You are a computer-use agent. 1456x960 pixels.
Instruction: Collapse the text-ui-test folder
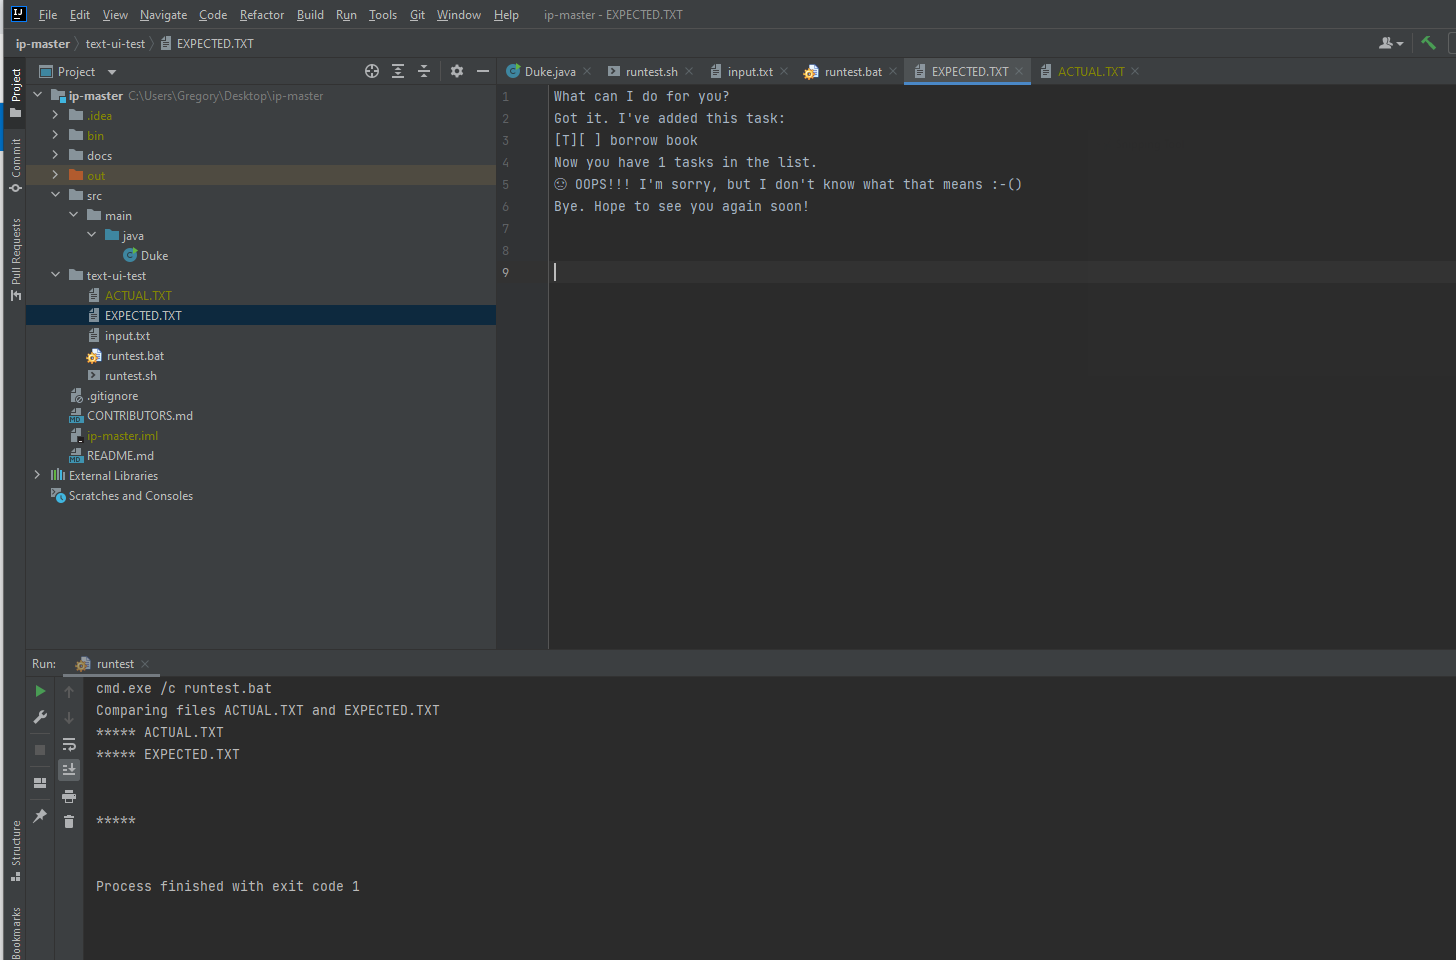click(56, 275)
